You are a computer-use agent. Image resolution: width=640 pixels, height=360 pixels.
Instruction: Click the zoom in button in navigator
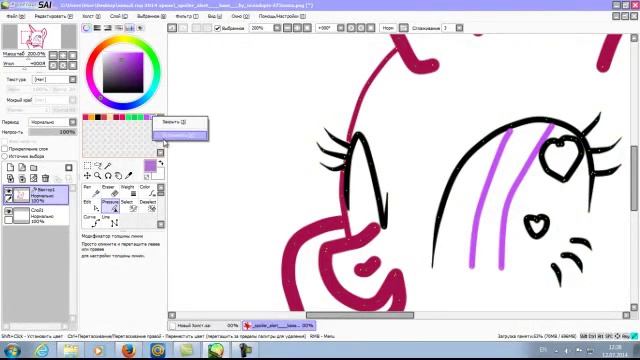pos(63,55)
